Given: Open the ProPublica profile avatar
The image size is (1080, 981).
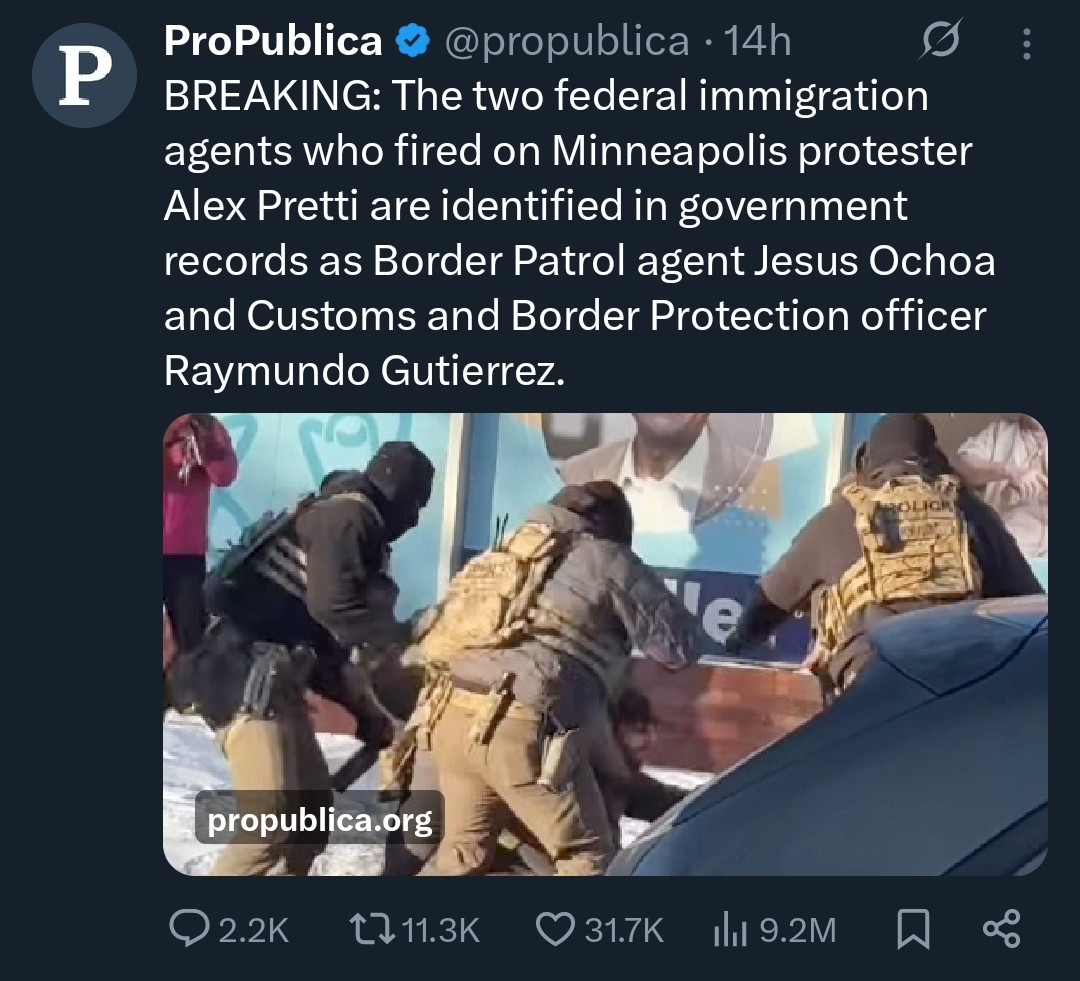Looking at the screenshot, I should pos(84,75).
